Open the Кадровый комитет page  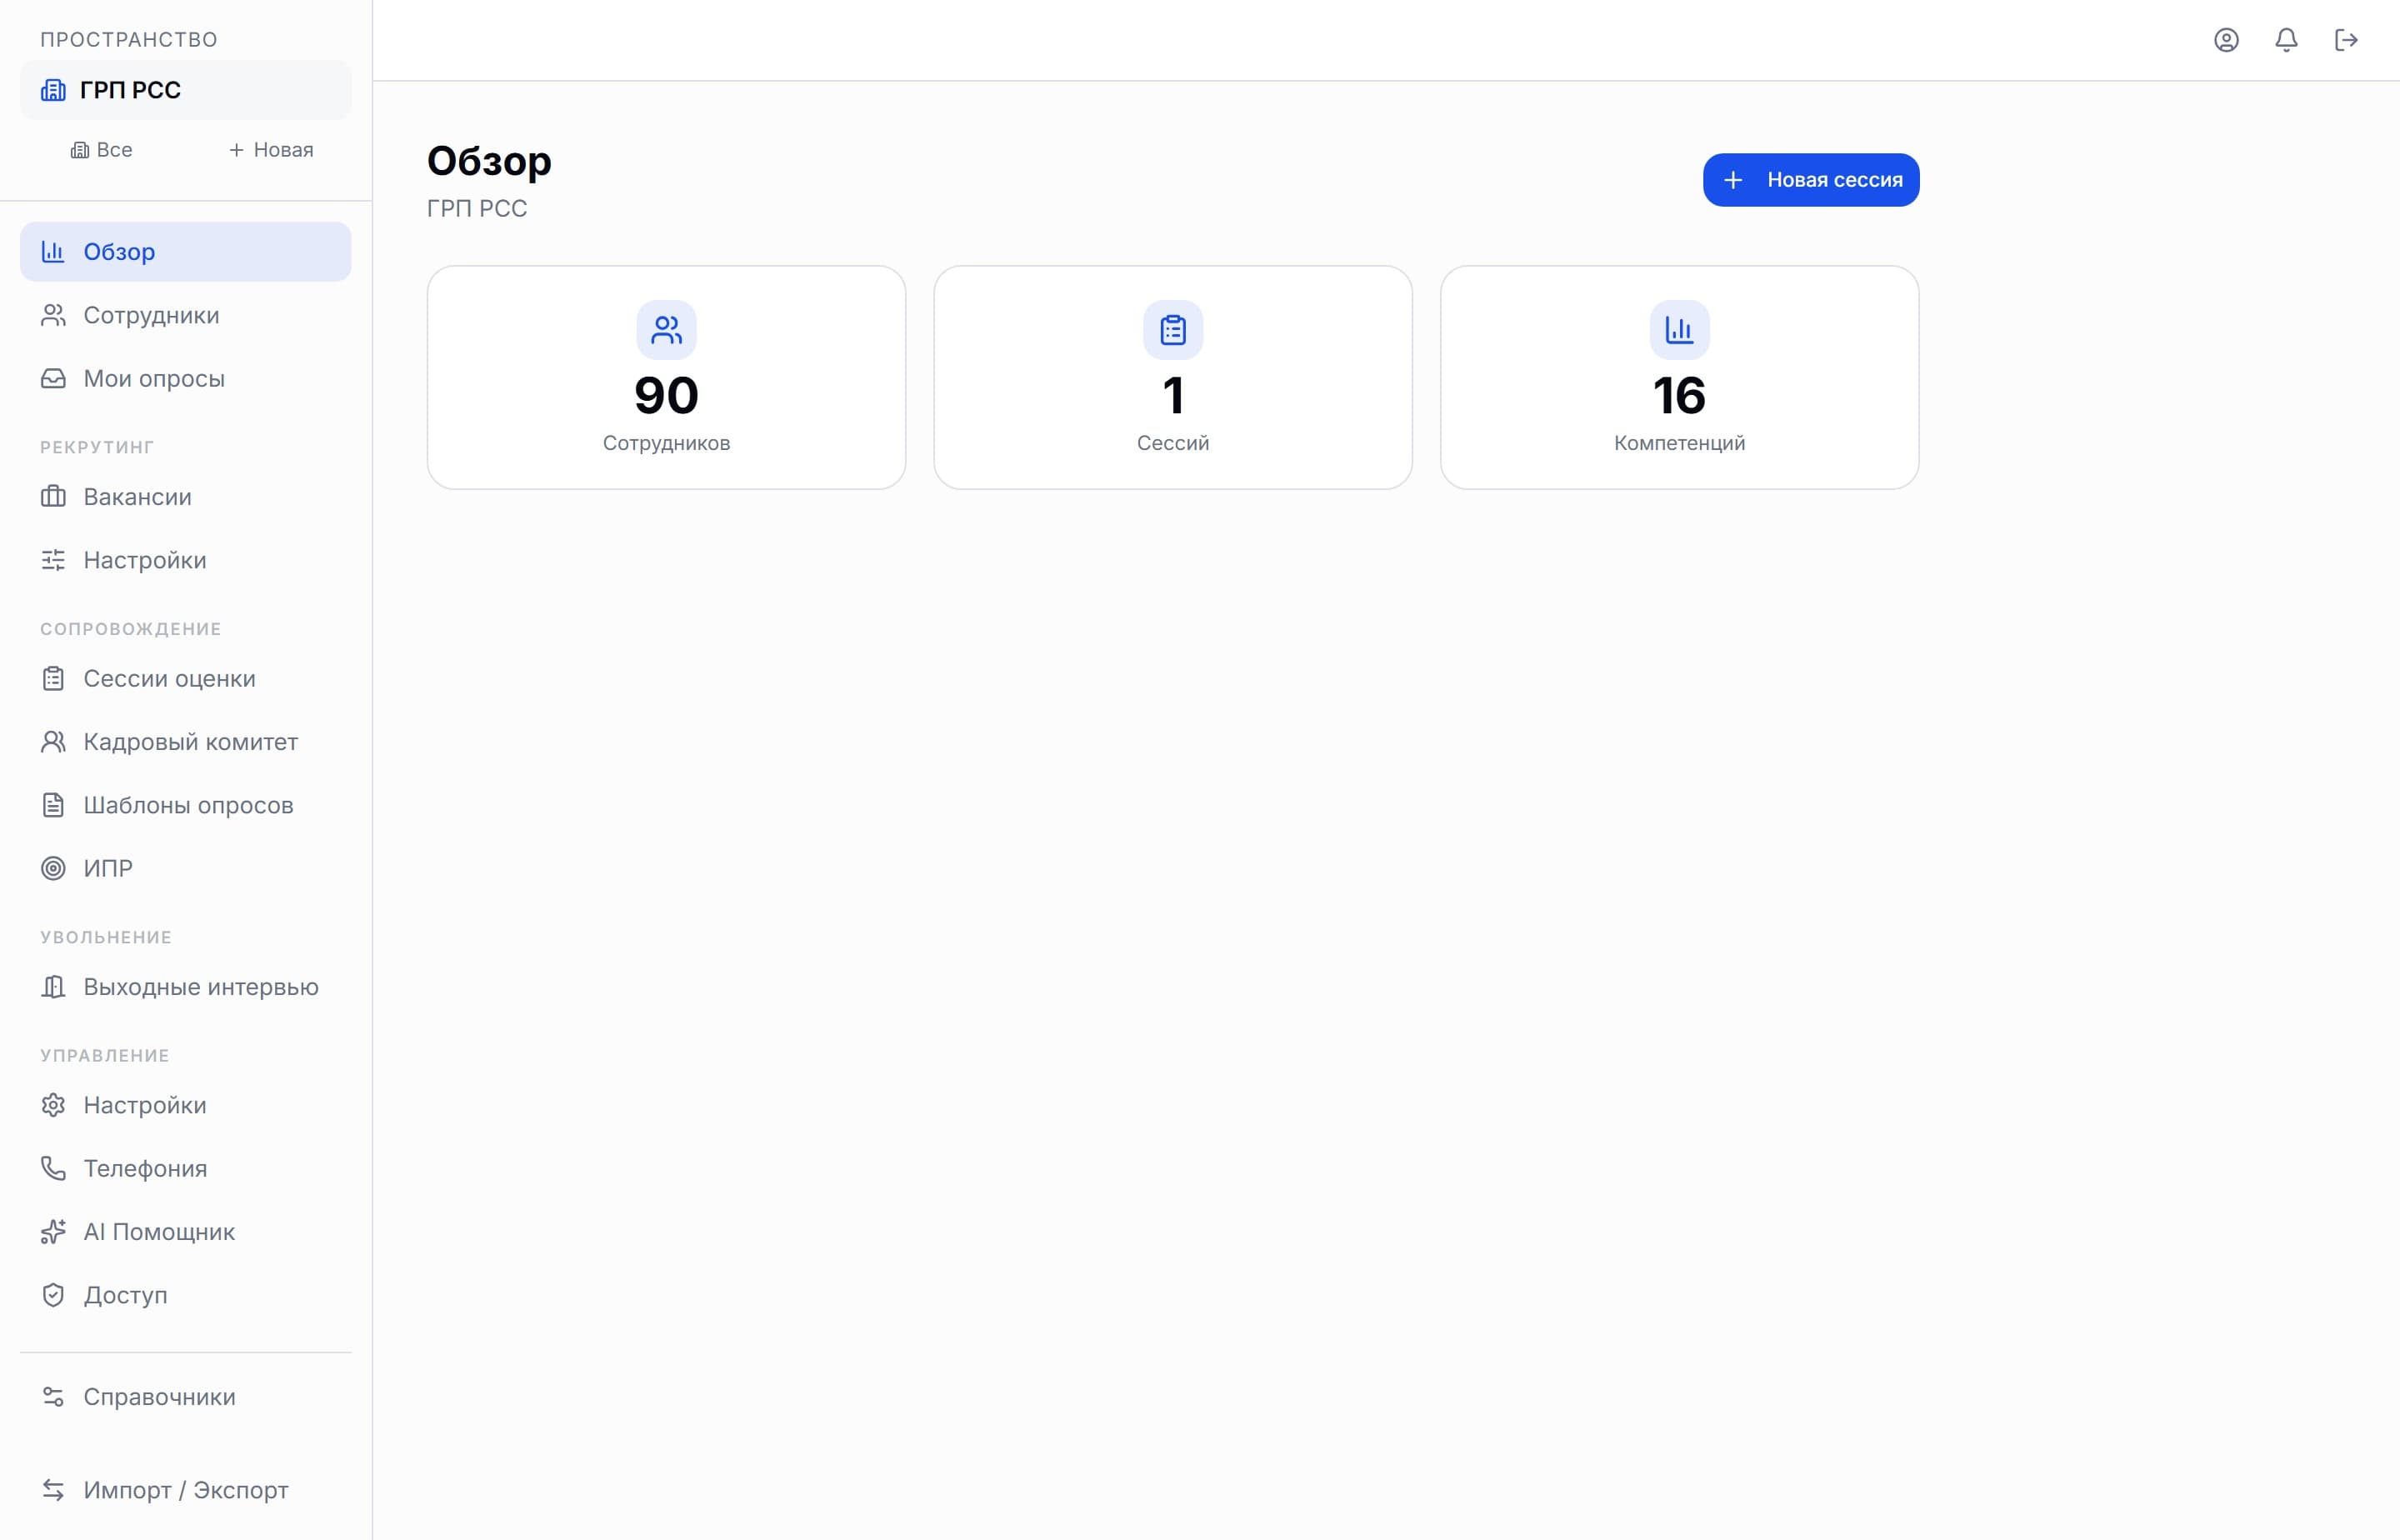click(186, 741)
